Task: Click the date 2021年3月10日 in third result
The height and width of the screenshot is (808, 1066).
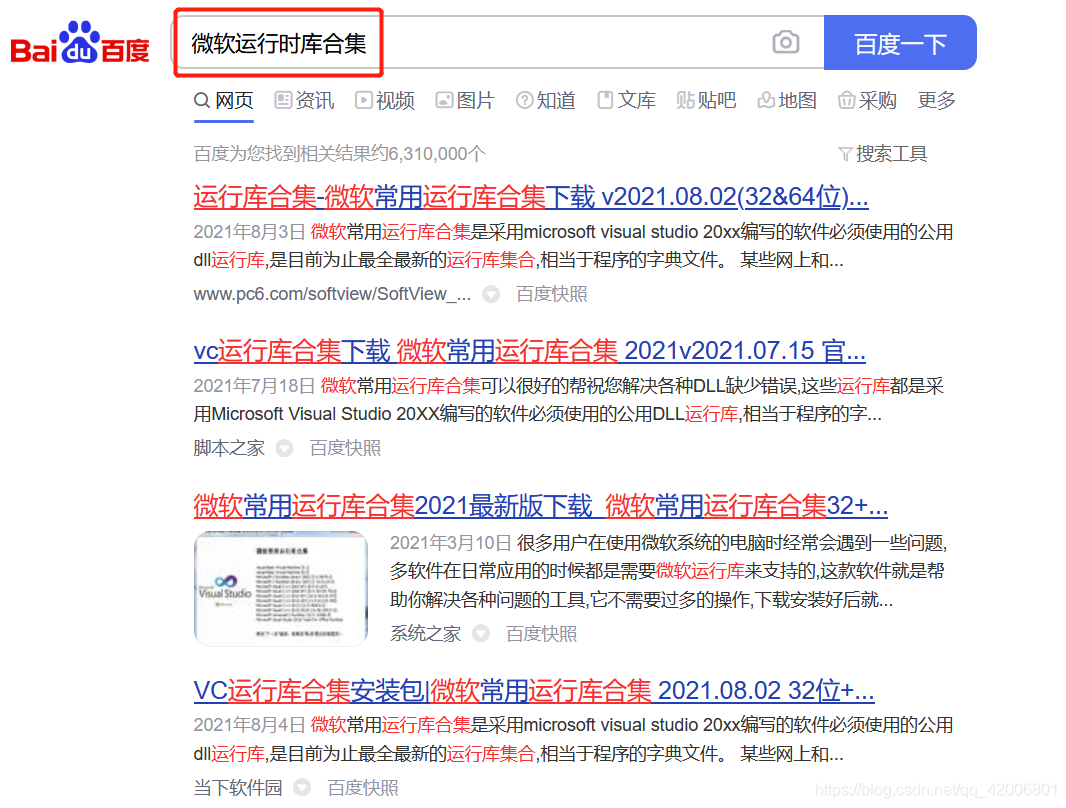Action: pos(450,543)
